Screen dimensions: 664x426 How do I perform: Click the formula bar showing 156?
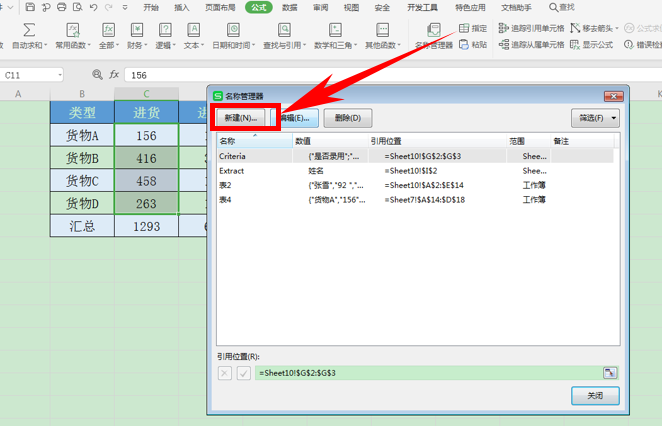click(393, 75)
